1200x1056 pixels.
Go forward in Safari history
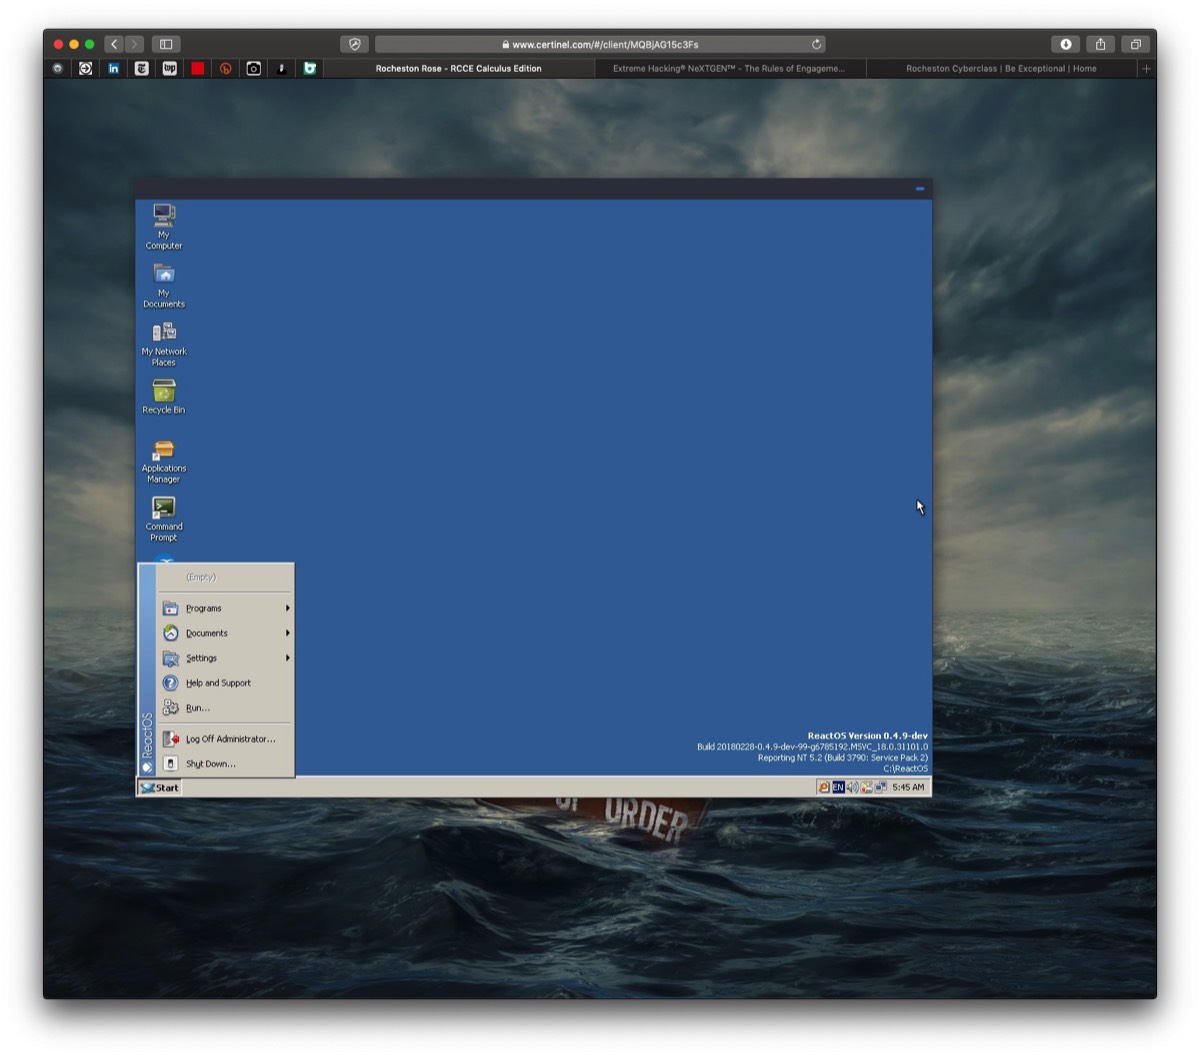pyautogui.click(x=134, y=44)
